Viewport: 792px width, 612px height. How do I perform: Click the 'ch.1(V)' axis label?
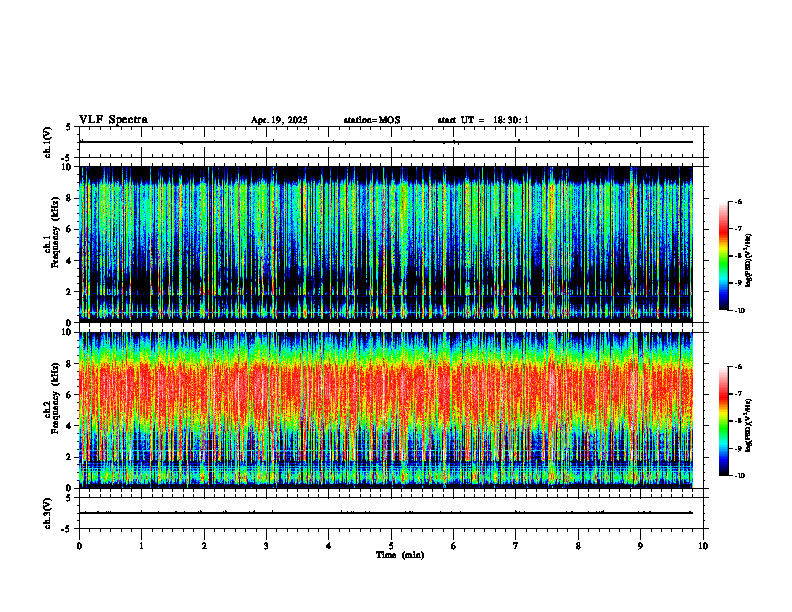(x=47, y=142)
